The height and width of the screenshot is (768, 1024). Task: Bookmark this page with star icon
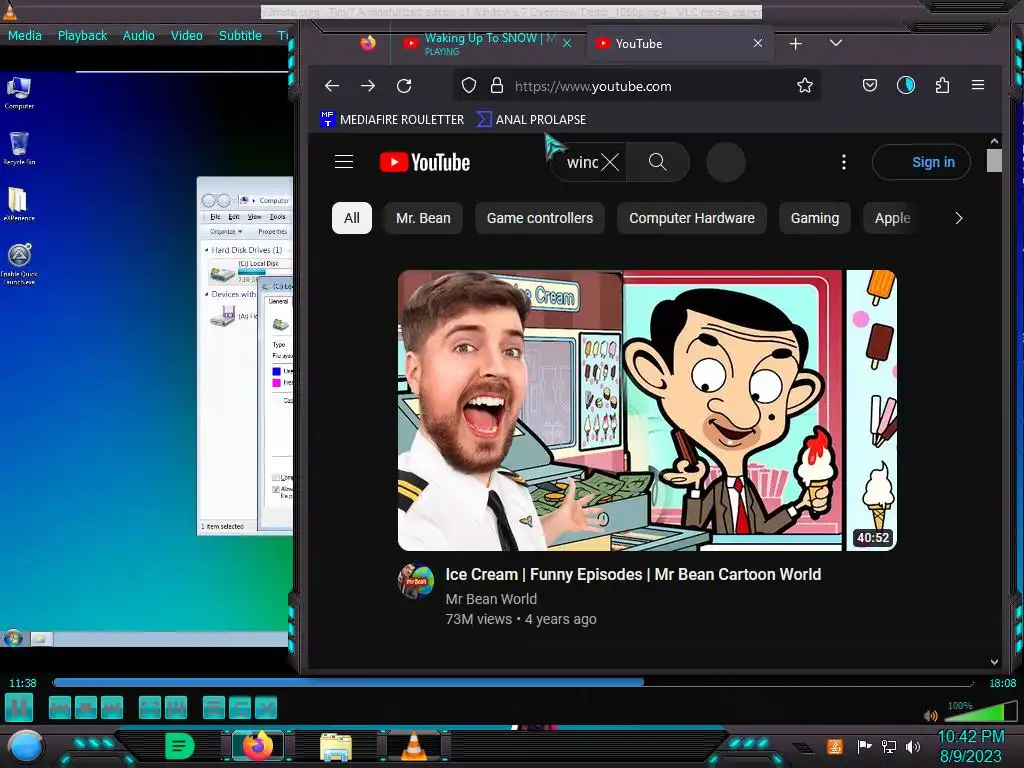(805, 86)
